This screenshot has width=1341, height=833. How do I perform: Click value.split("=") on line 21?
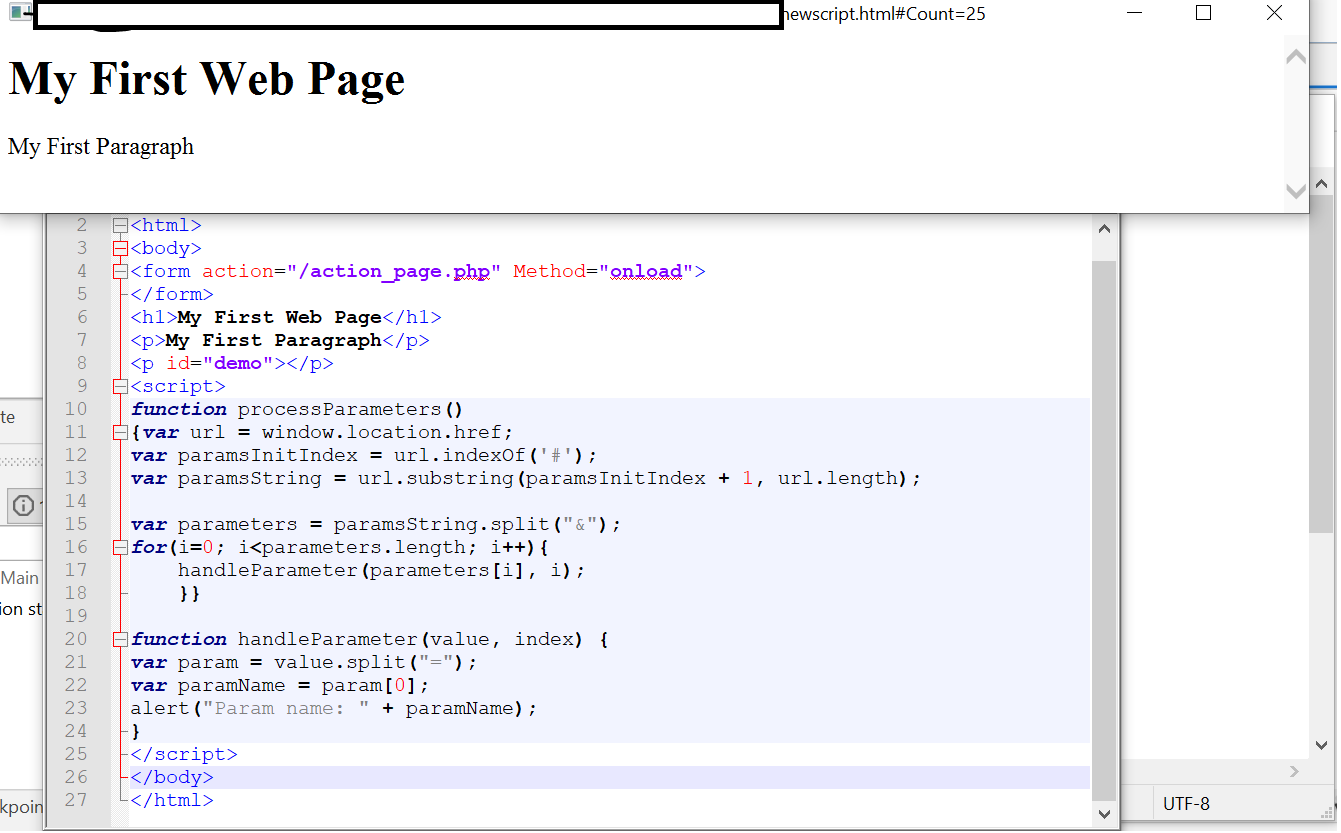(x=363, y=663)
